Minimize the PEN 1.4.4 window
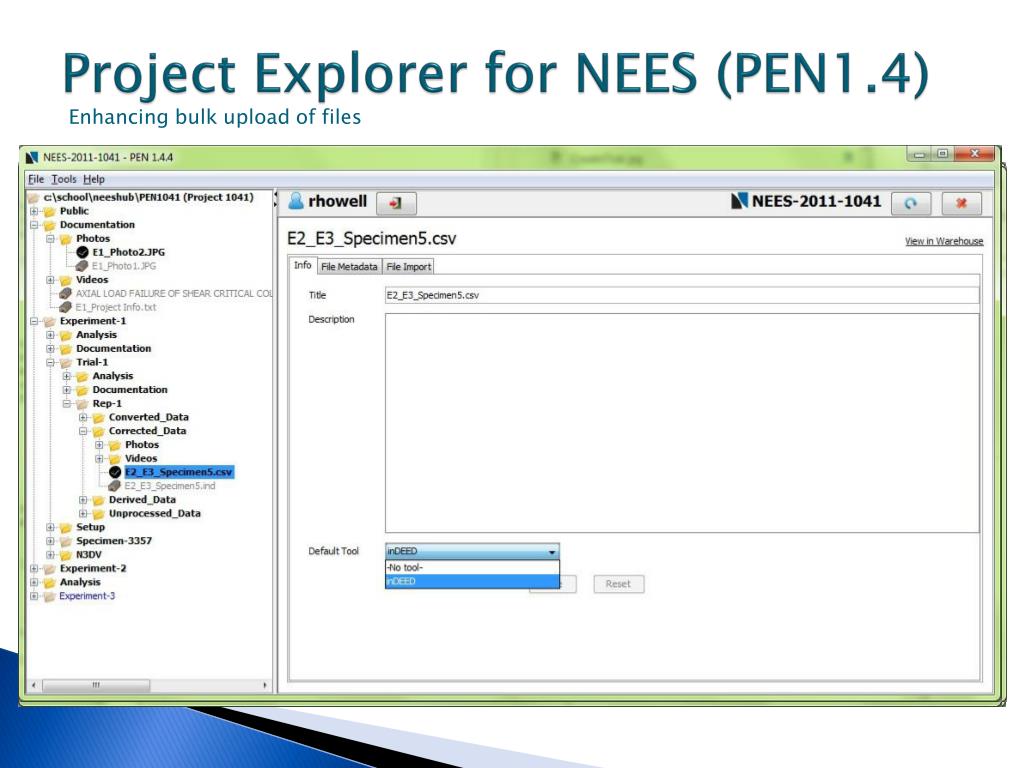This screenshot has width=1024, height=768. pos(920,154)
